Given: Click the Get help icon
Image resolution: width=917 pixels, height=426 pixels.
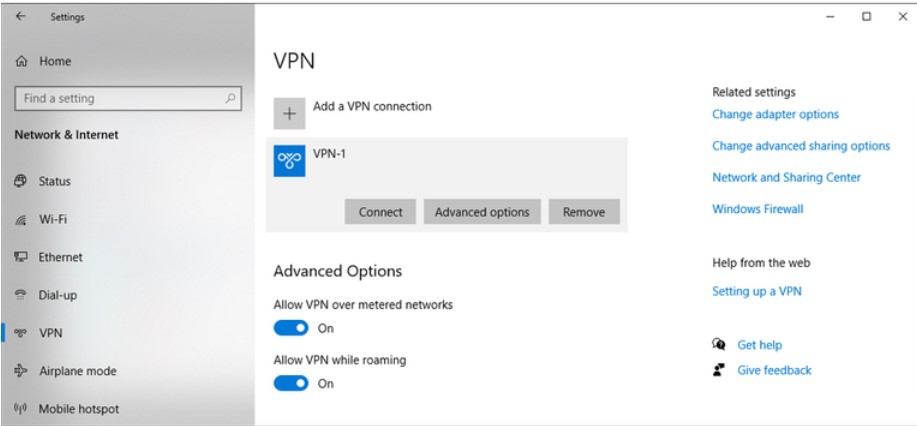Looking at the screenshot, I should click(719, 345).
